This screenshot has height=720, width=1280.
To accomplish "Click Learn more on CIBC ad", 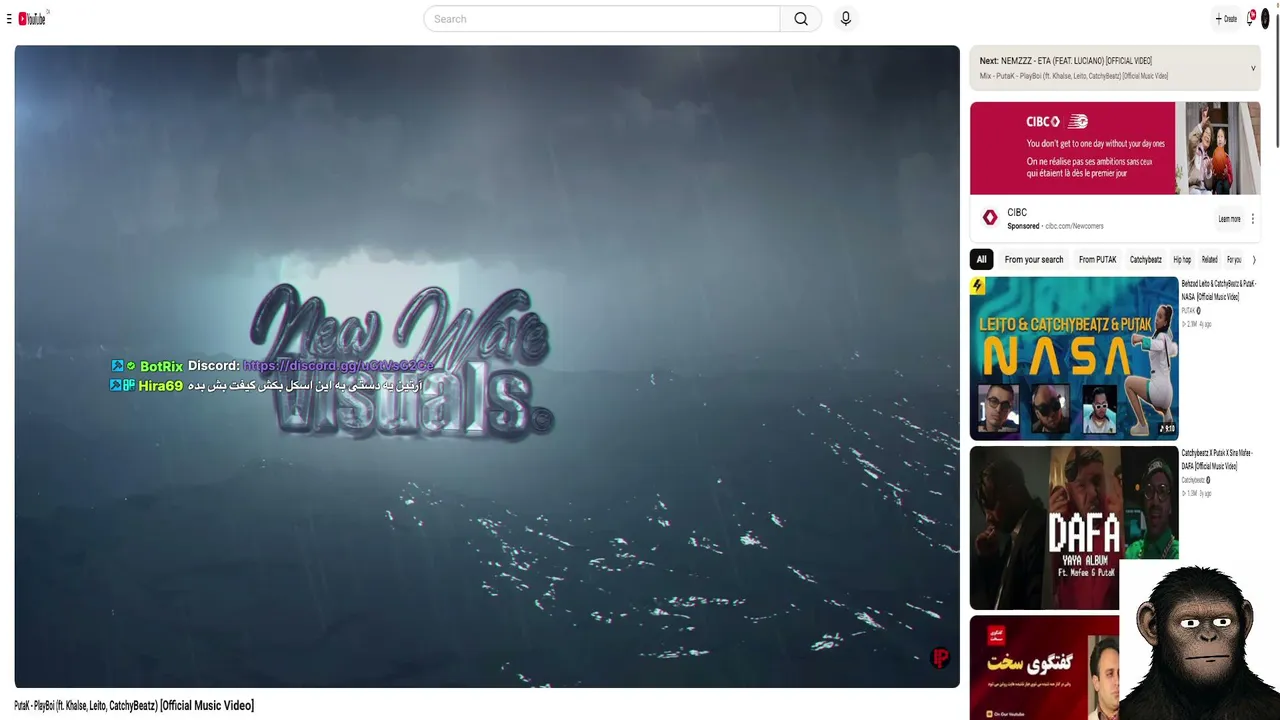I will 1229,219.
